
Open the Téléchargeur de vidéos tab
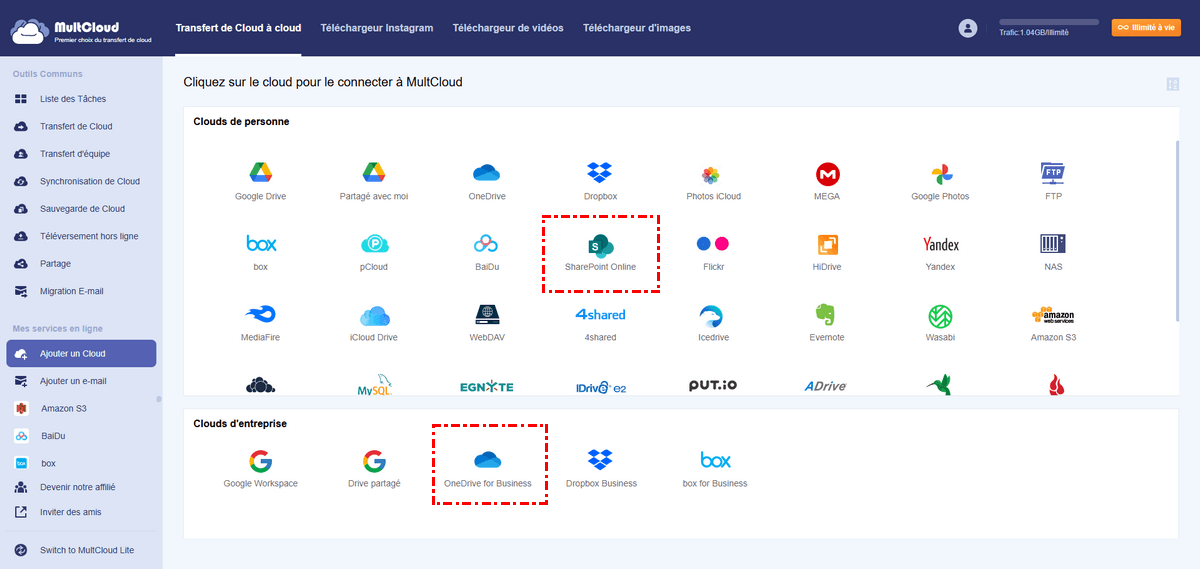click(x=508, y=28)
